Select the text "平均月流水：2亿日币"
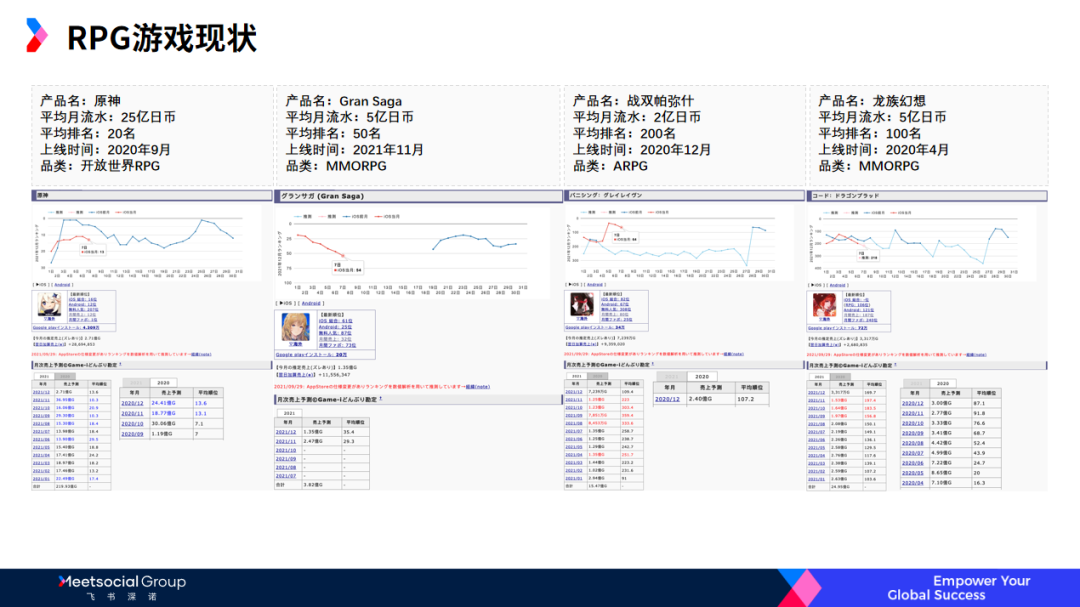The height and width of the screenshot is (607, 1080). (x=637, y=117)
